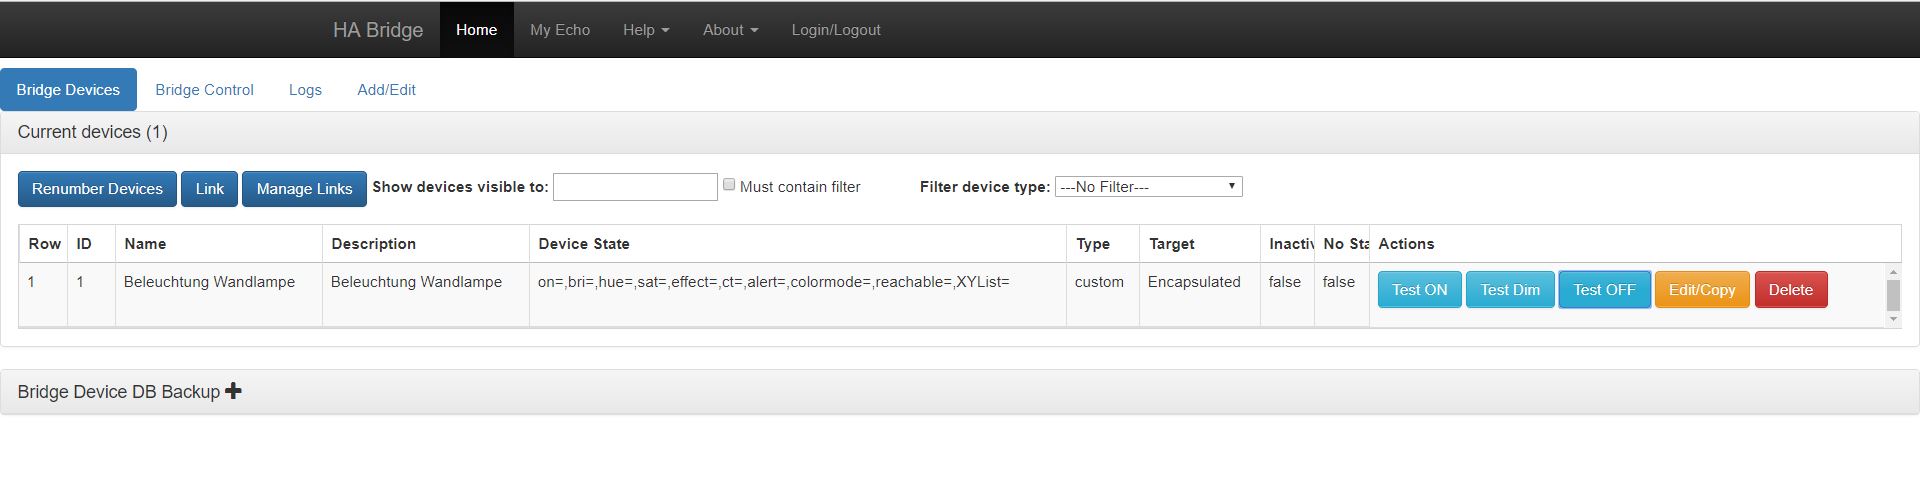Screen dimensions: 1920x497
Task: Go to the Add/Edit tab
Action: coord(386,90)
